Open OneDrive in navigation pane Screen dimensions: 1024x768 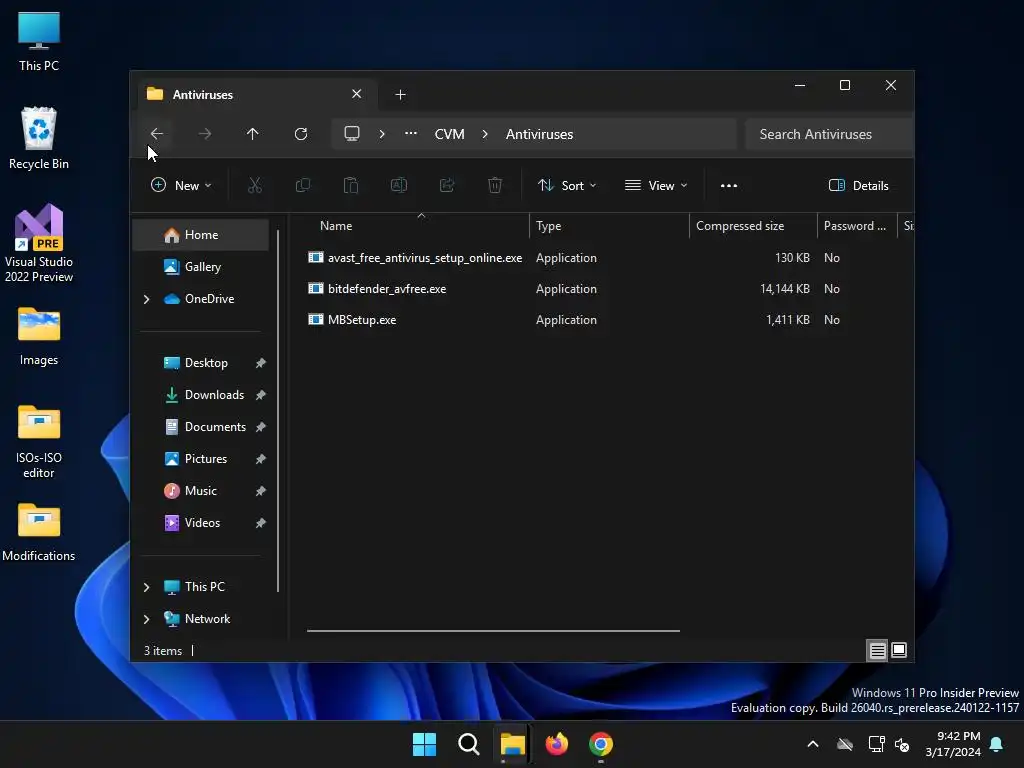[209, 299]
